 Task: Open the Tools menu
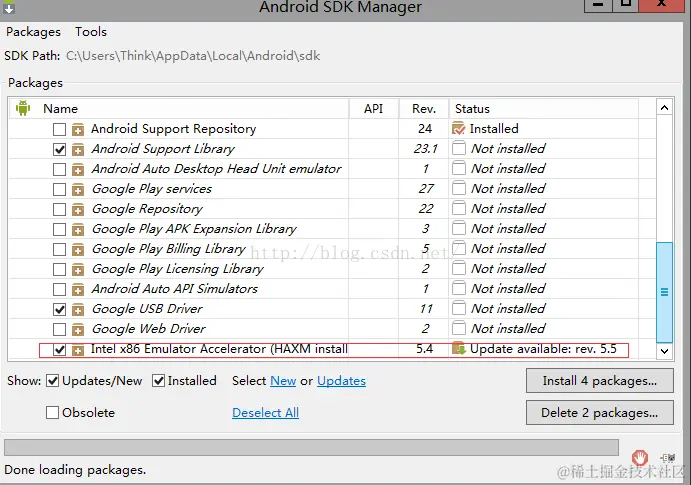click(91, 32)
